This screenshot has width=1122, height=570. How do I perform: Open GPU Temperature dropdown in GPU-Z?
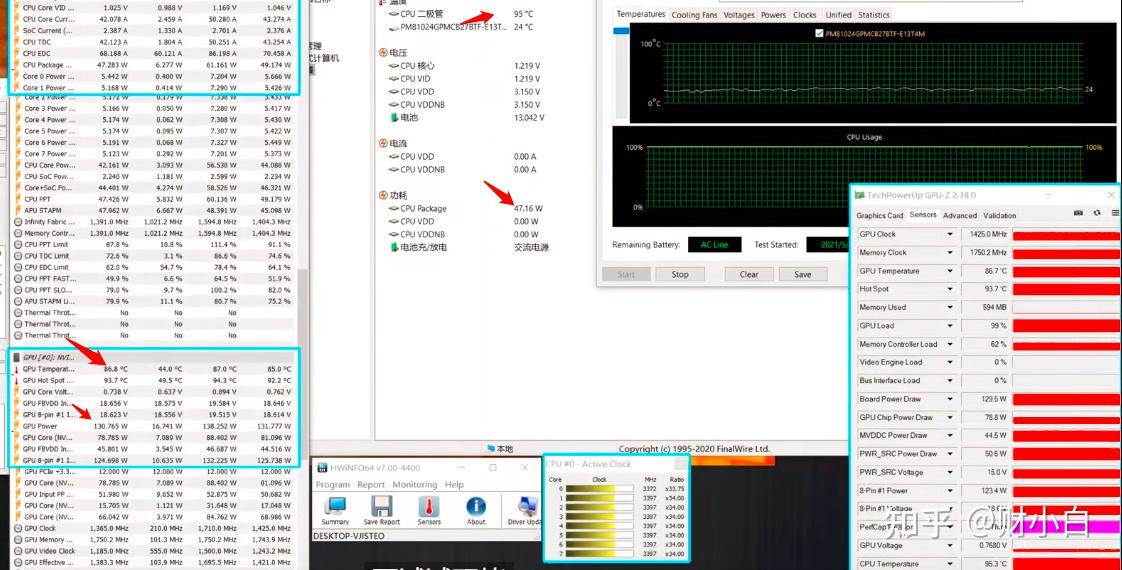pos(950,271)
